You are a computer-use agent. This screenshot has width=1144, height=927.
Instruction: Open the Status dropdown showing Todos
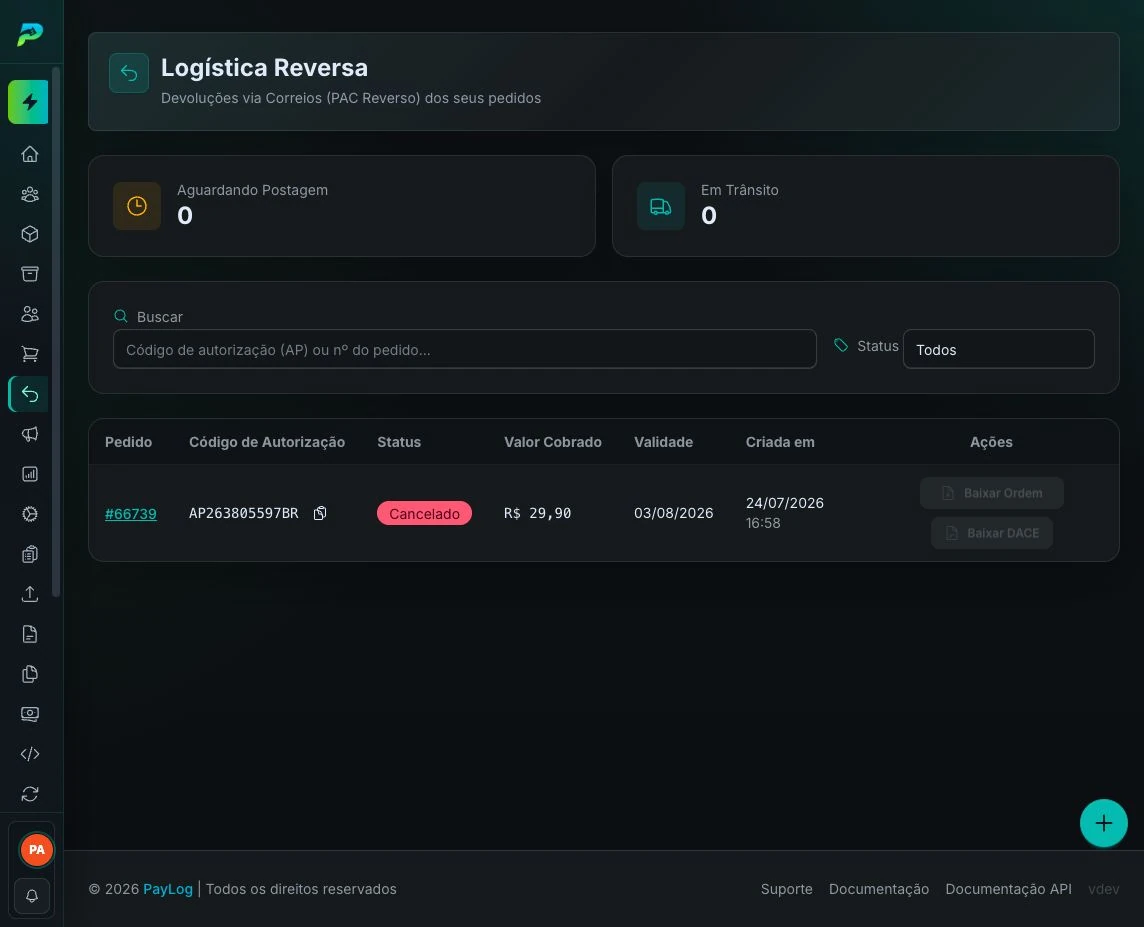point(998,349)
